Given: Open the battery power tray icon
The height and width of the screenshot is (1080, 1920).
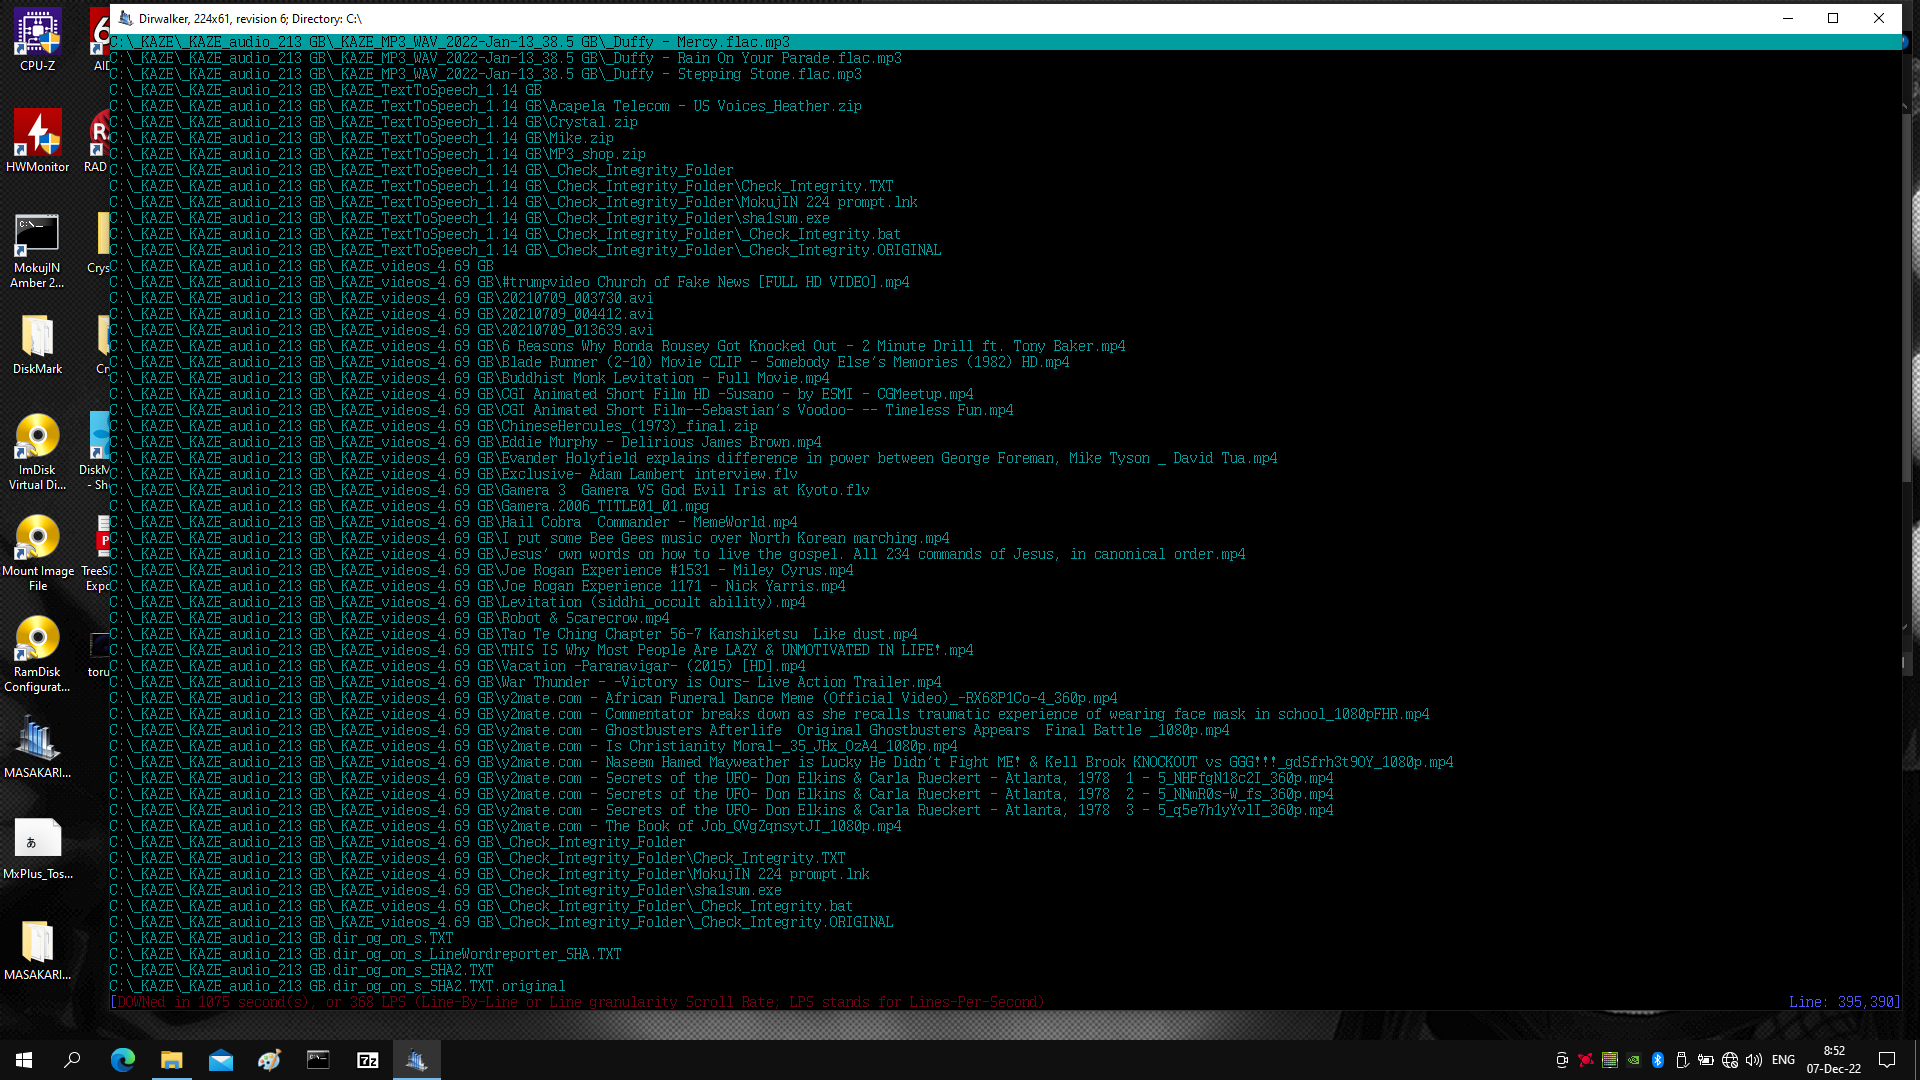Looking at the screenshot, I should (1706, 1060).
